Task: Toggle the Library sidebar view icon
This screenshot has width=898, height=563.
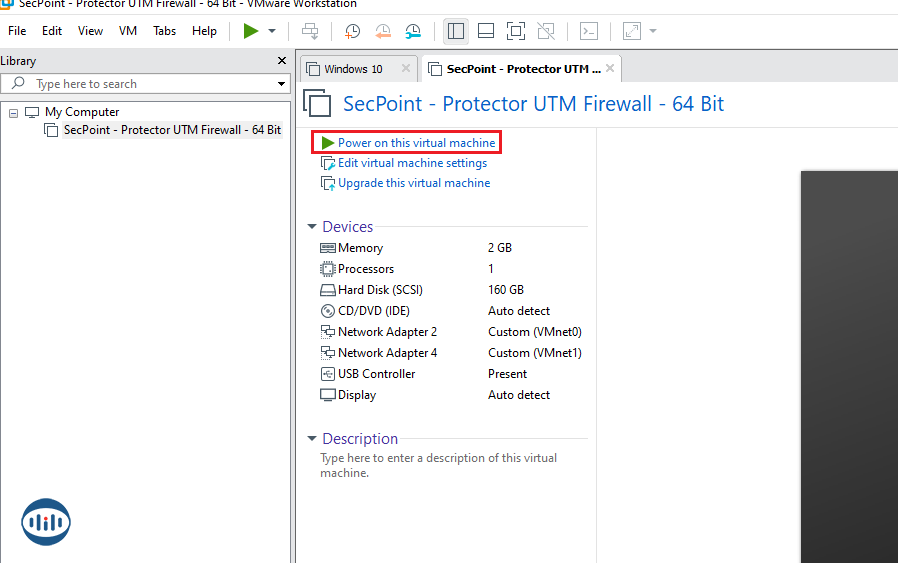Action: [x=456, y=31]
